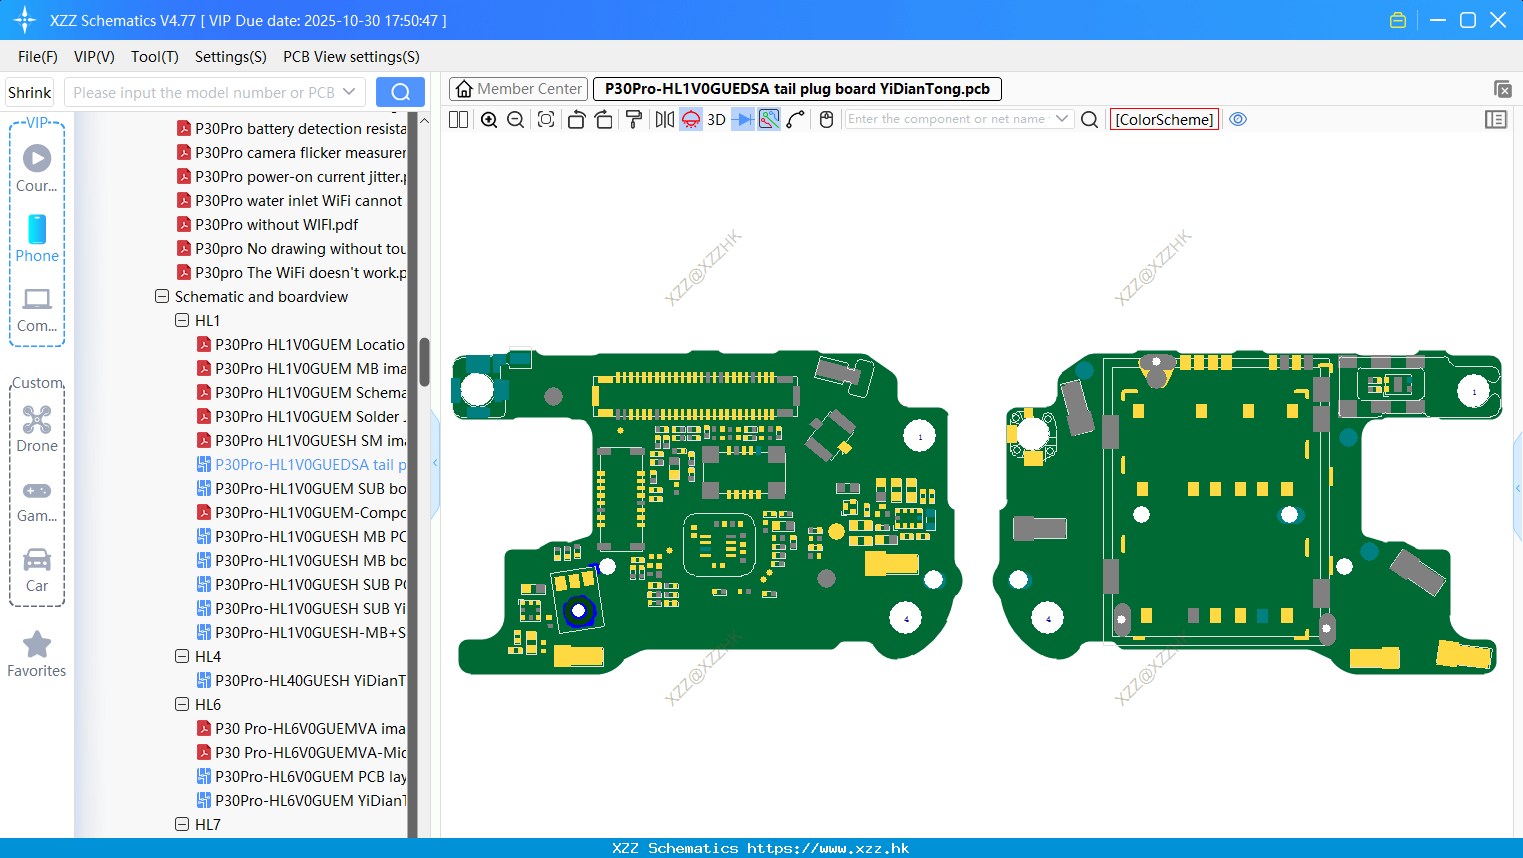1523x858 pixels.
Task: Select the trace connection line tool
Action: point(796,119)
